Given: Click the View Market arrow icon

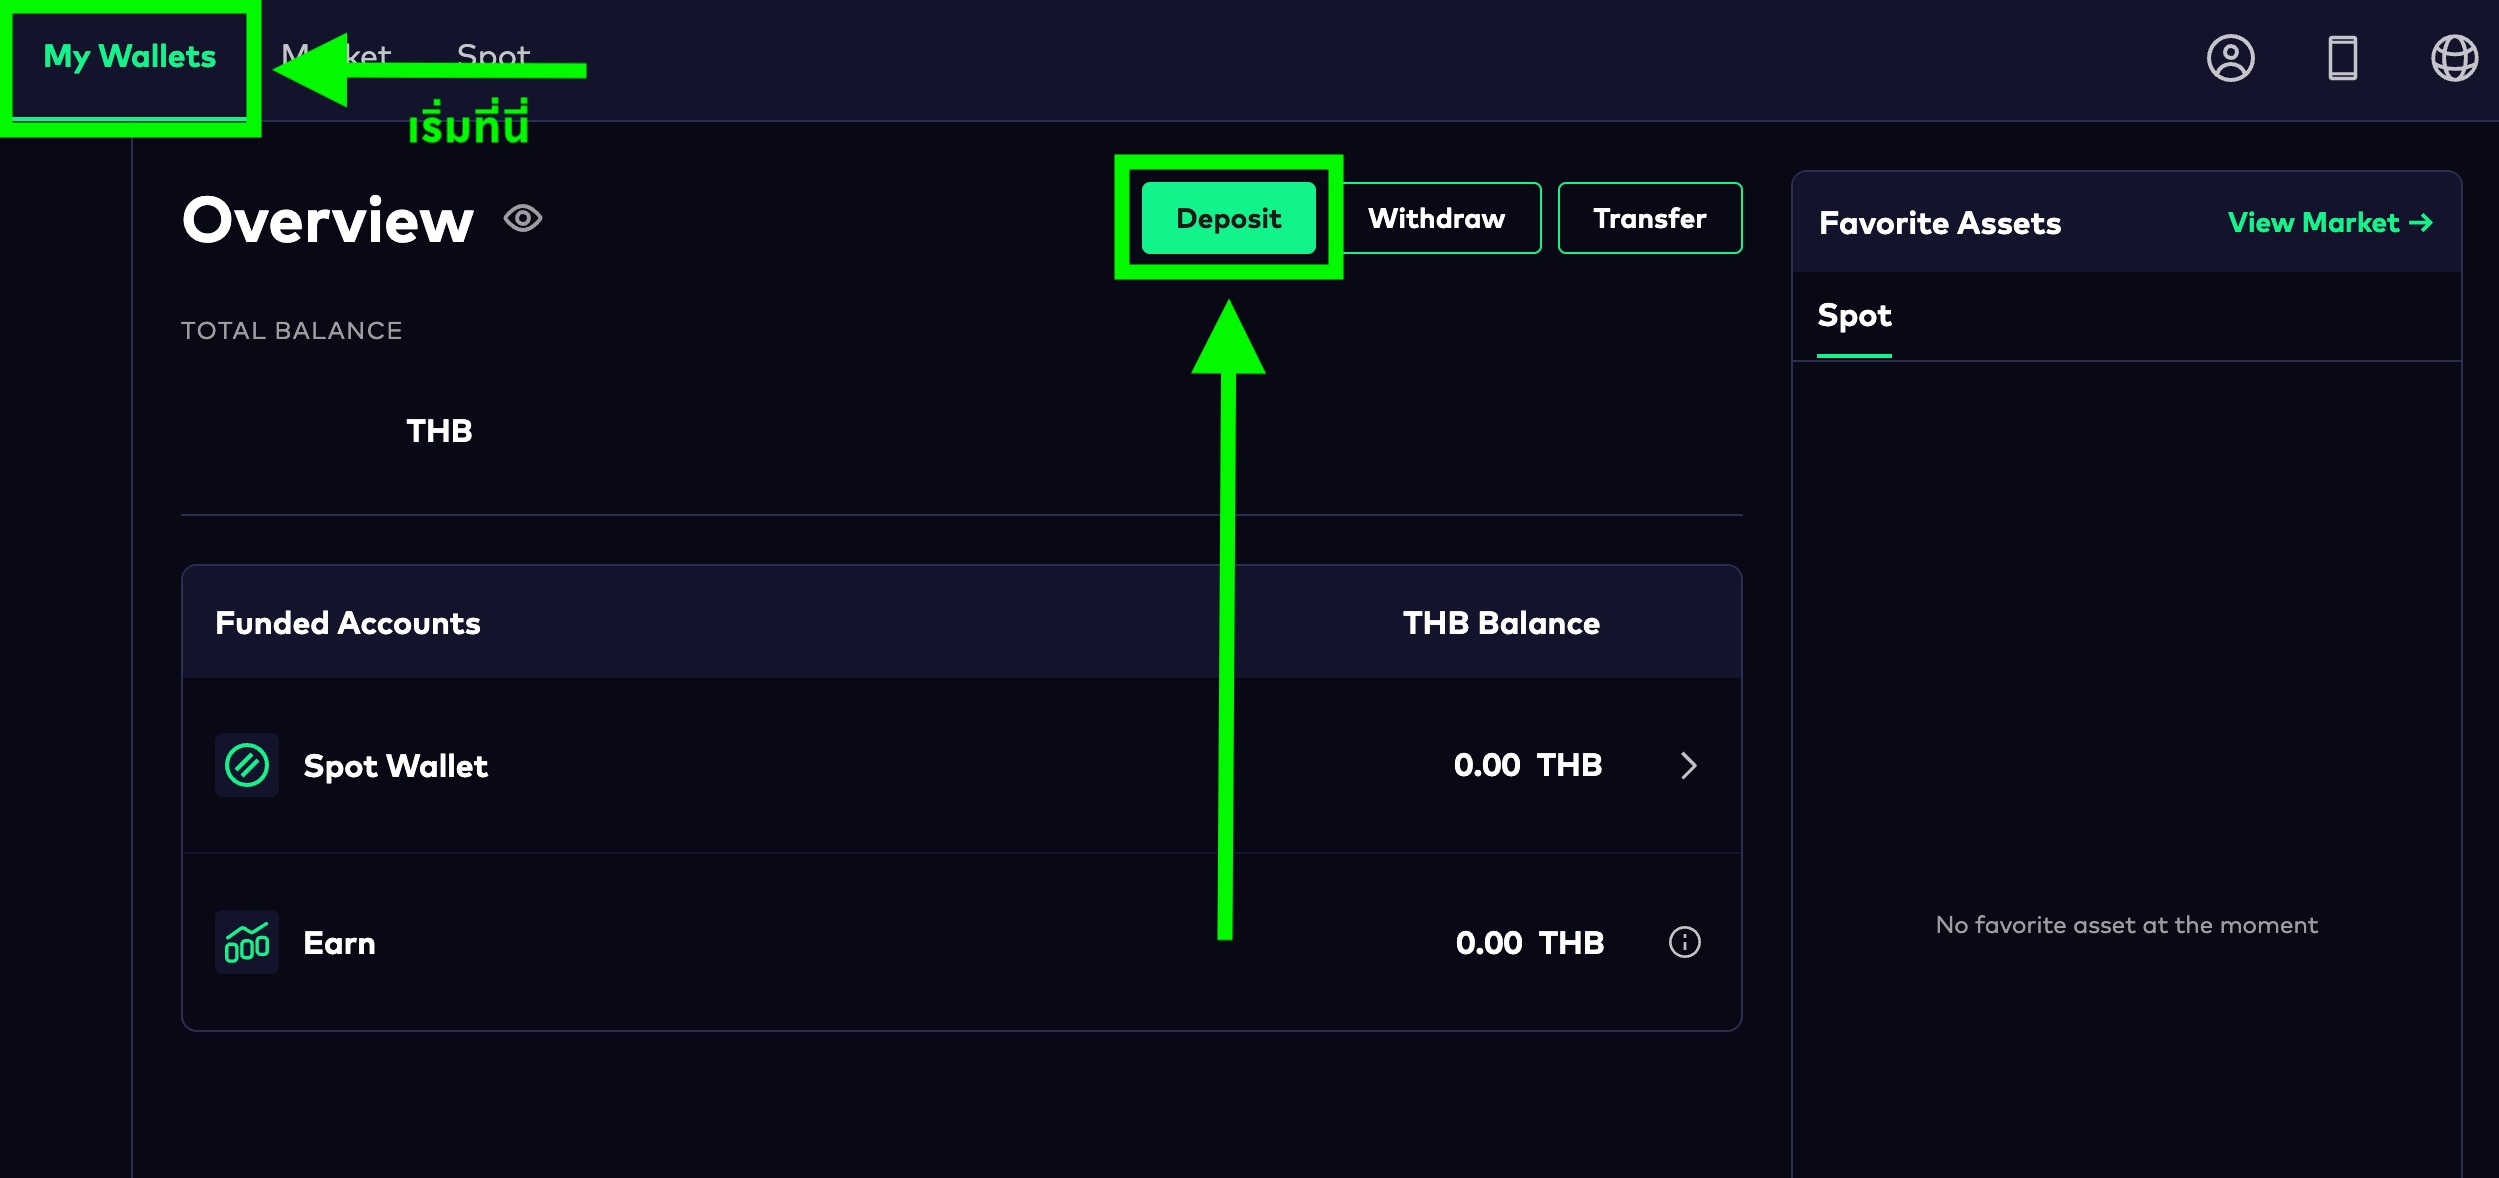Looking at the screenshot, I should point(2421,222).
